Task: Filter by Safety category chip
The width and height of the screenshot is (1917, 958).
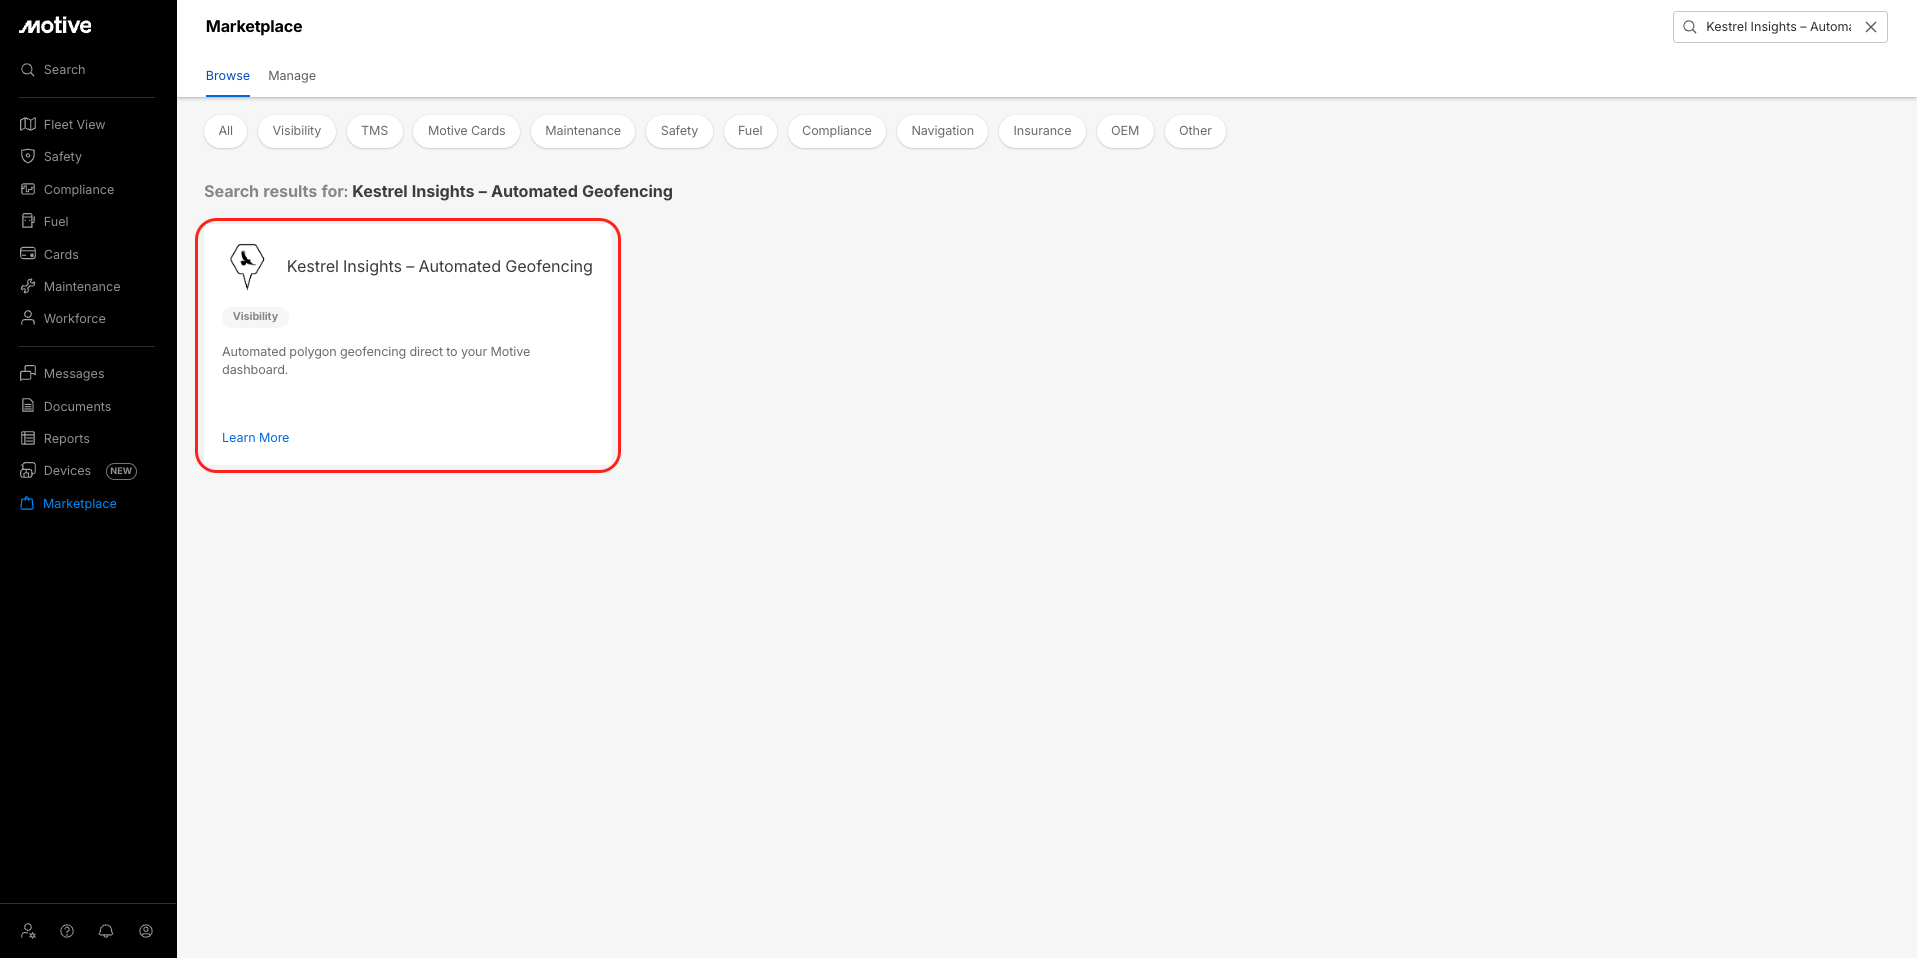Action: pyautogui.click(x=679, y=131)
